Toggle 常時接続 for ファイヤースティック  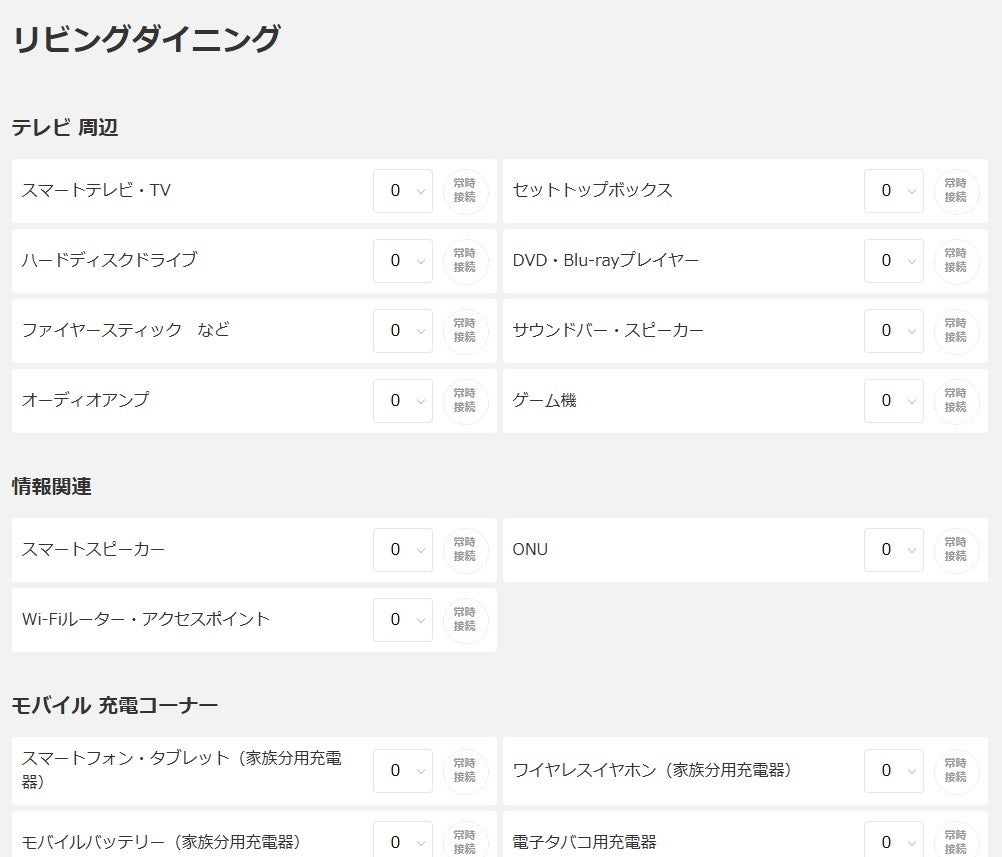pos(465,331)
